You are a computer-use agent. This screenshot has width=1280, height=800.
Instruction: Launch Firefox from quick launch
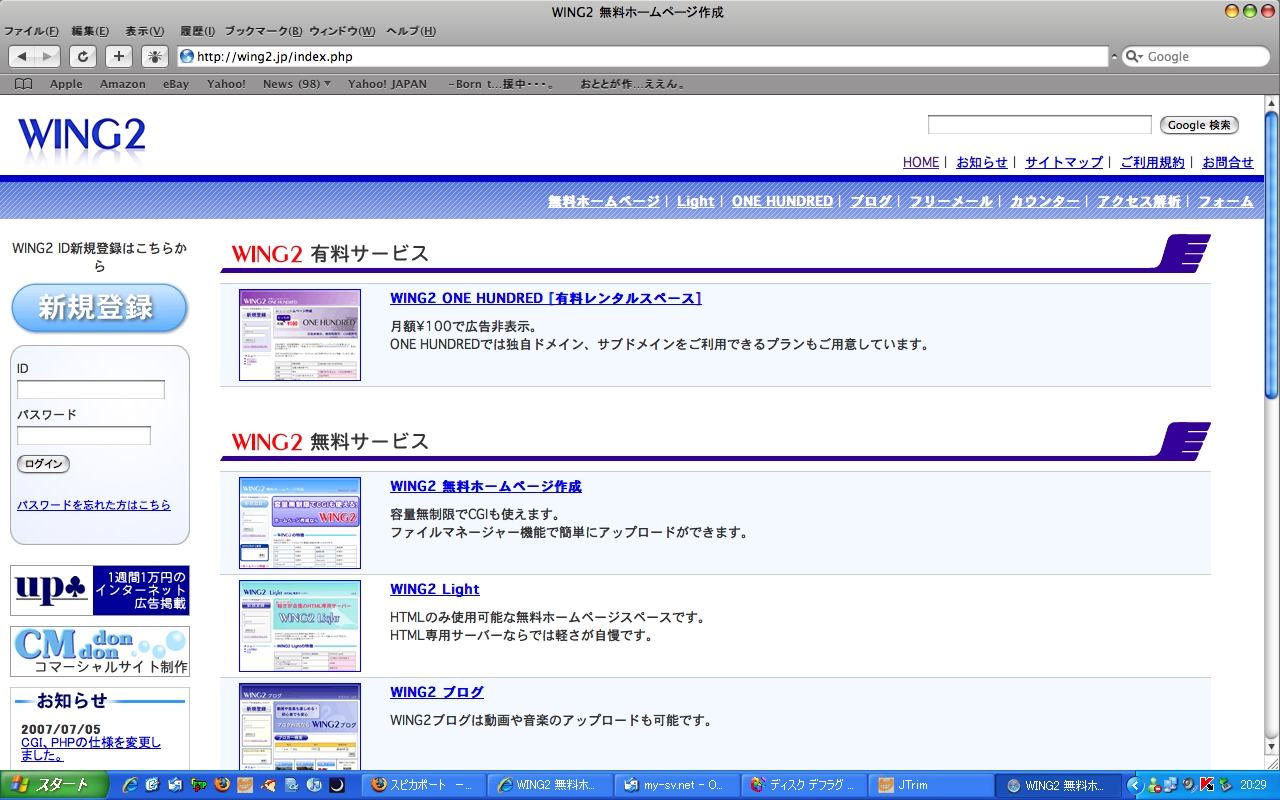223,785
